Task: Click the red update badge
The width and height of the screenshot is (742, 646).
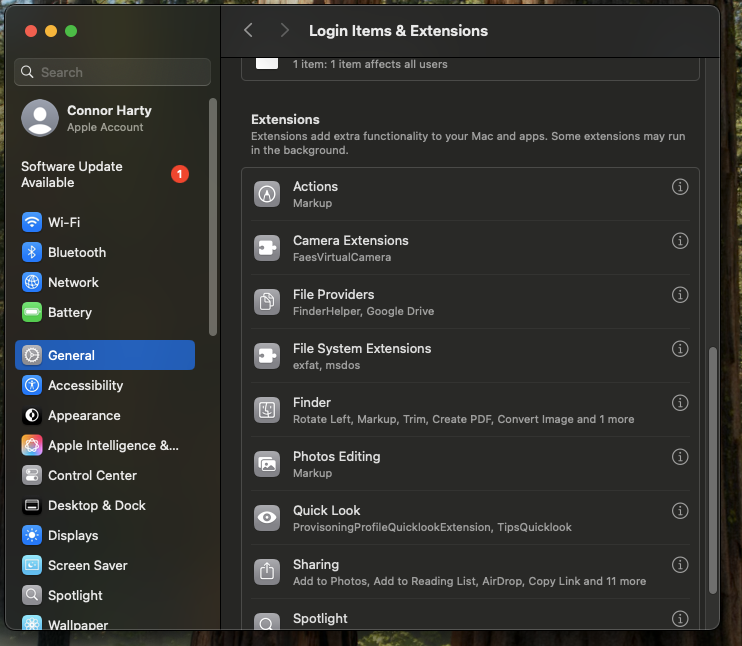Action: (180, 174)
